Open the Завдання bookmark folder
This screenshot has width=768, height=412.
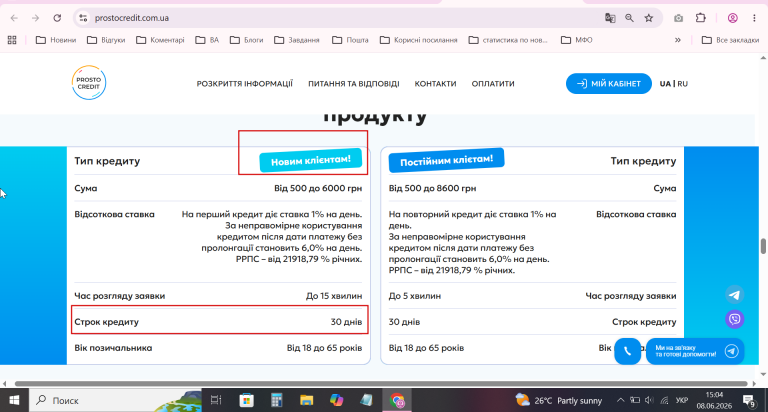[x=297, y=40]
